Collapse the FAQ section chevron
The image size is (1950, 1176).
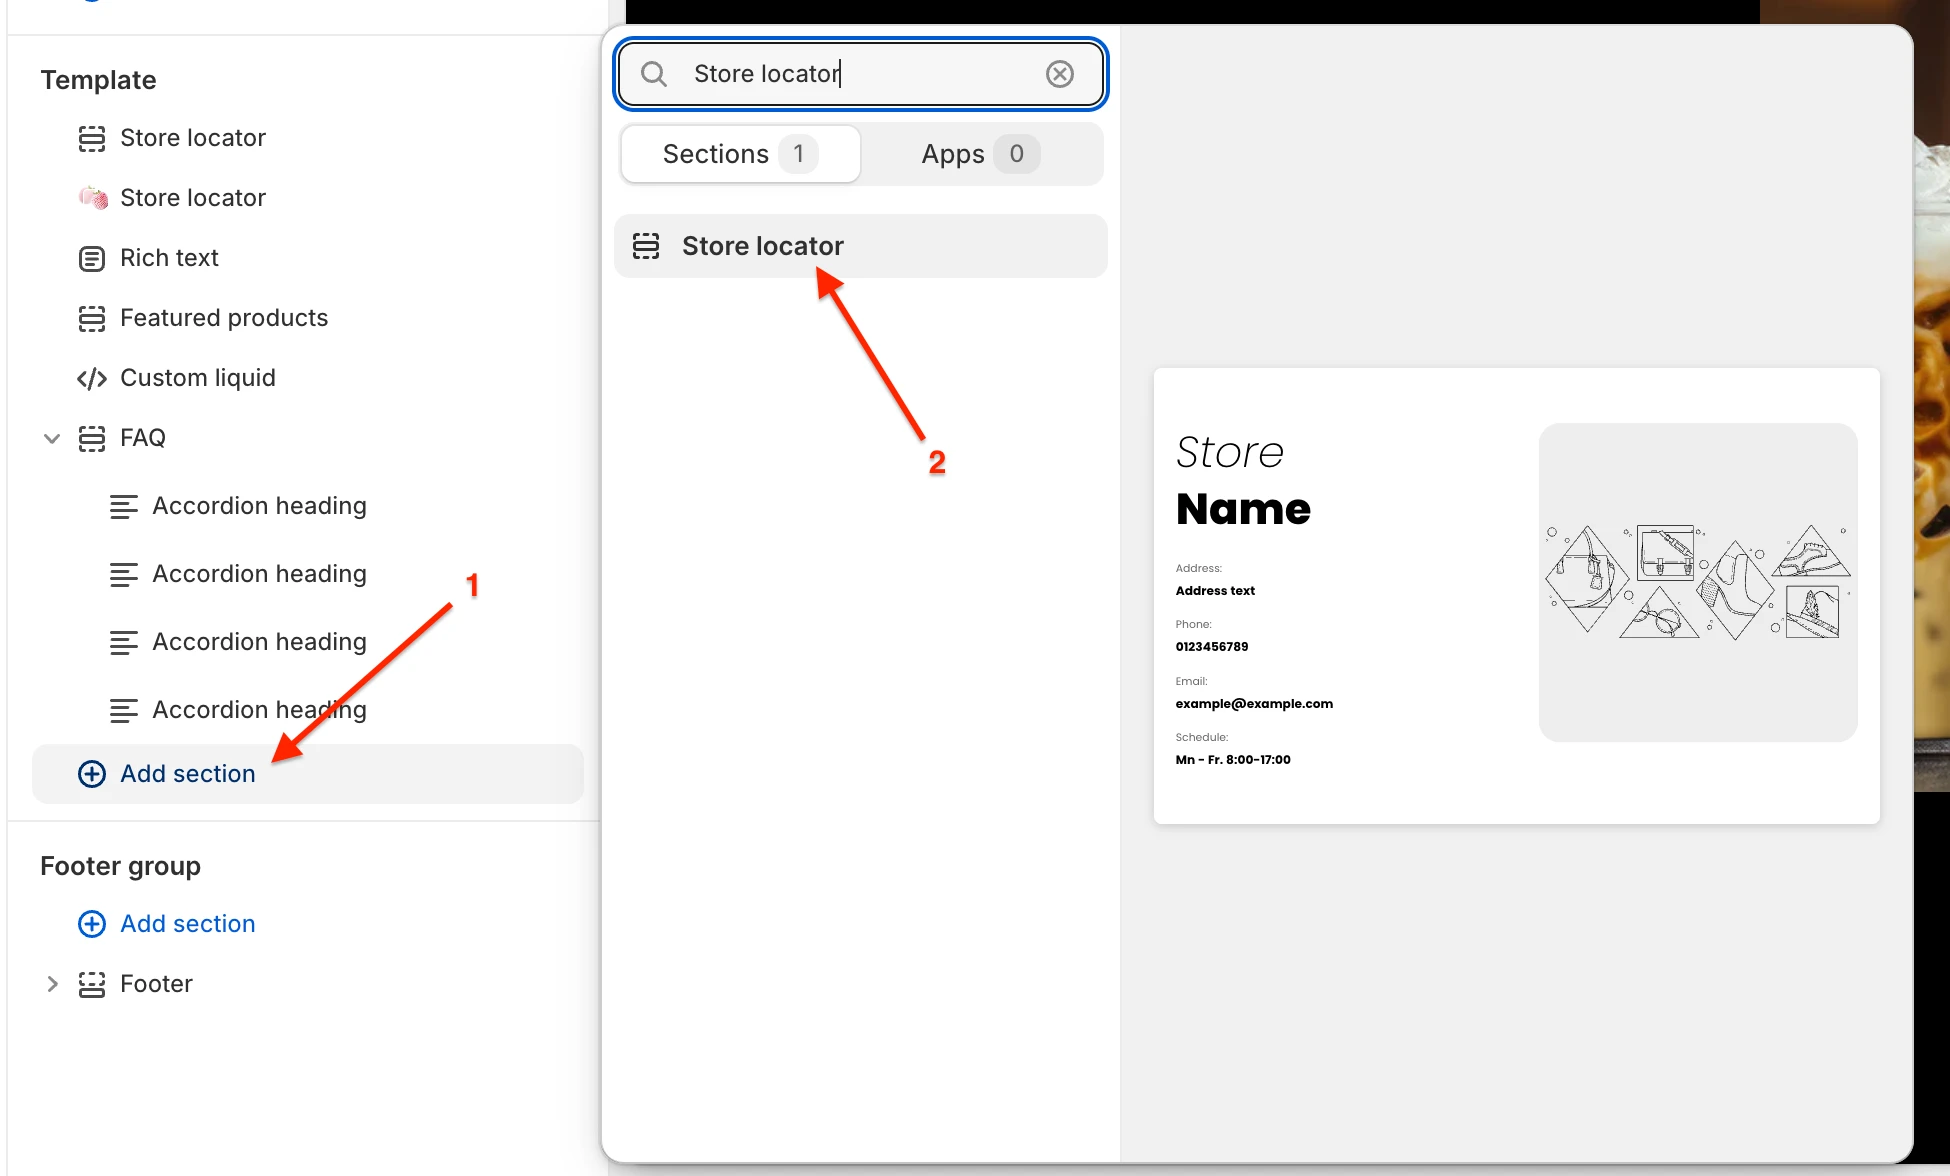pos(52,438)
